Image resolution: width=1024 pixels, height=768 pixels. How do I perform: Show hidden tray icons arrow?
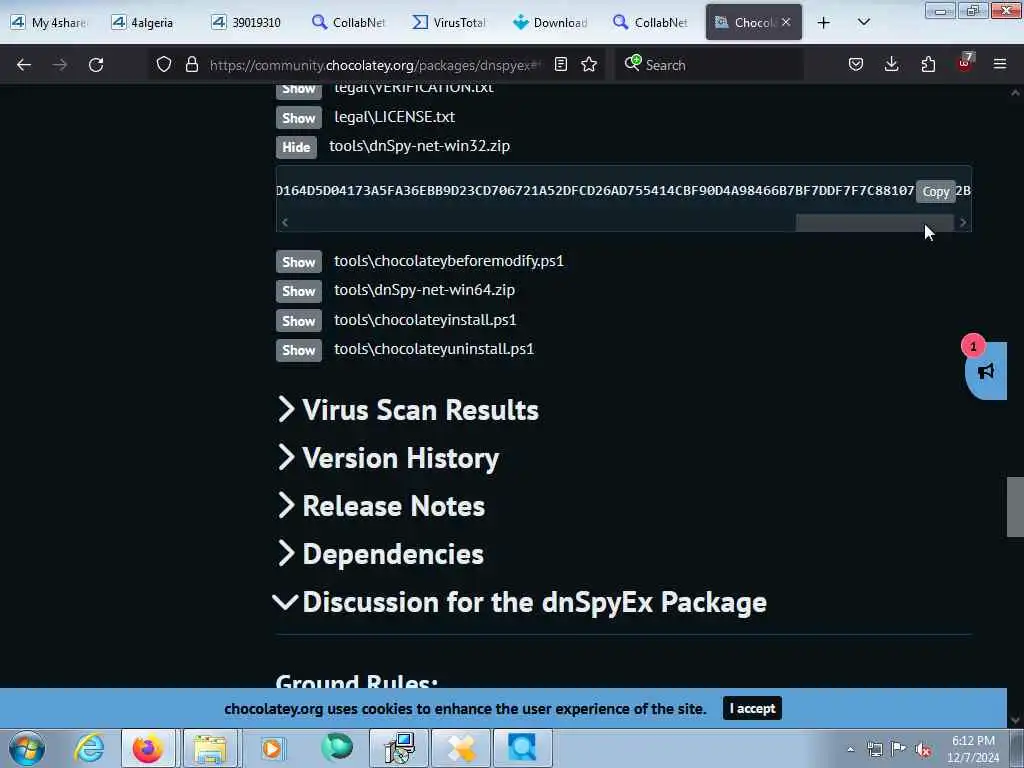pyautogui.click(x=850, y=750)
